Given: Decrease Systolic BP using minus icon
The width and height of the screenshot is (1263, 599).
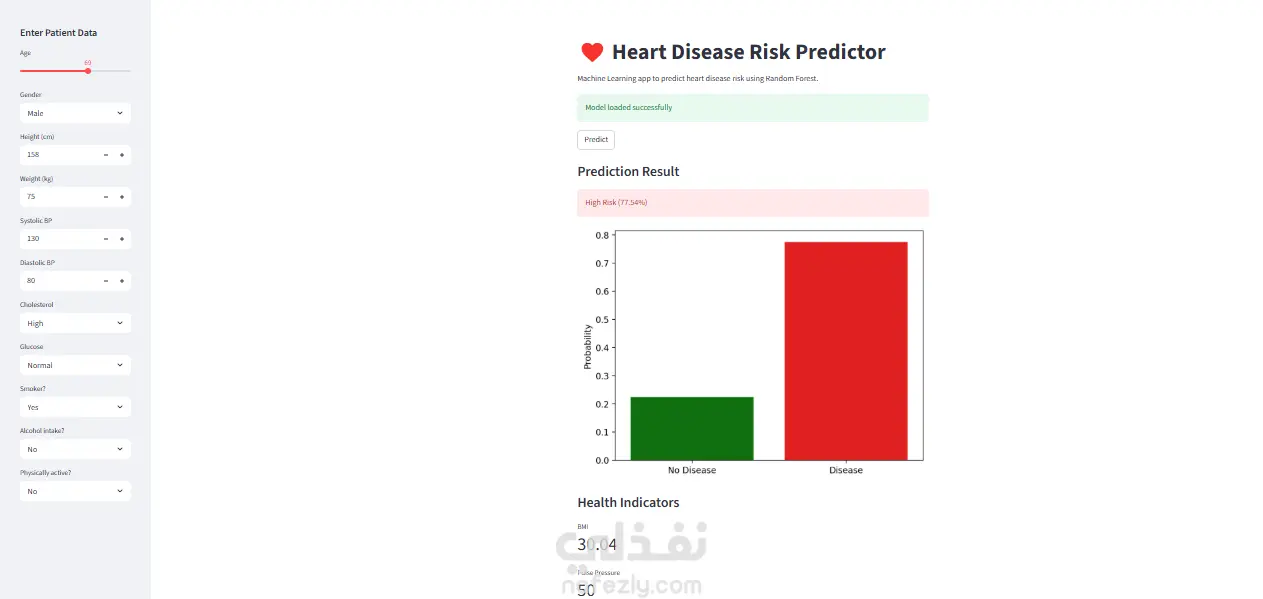Looking at the screenshot, I should [x=106, y=239].
